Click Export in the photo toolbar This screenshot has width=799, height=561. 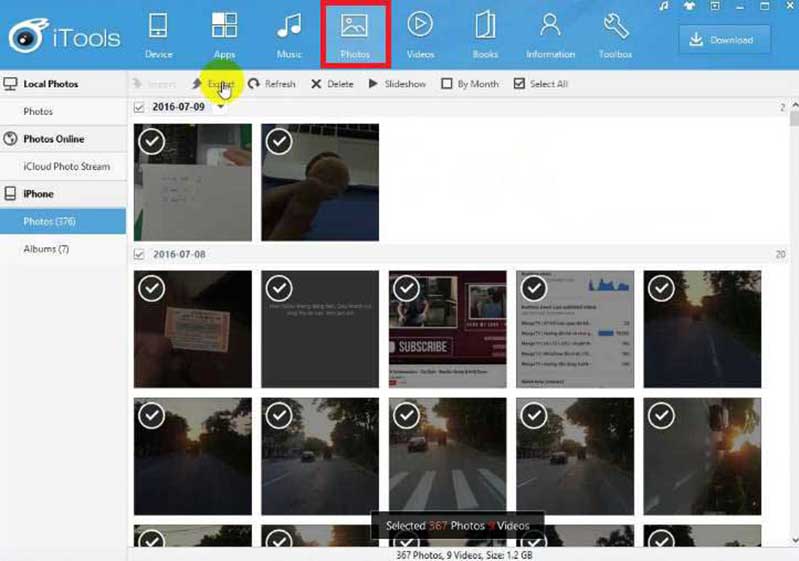[x=214, y=84]
